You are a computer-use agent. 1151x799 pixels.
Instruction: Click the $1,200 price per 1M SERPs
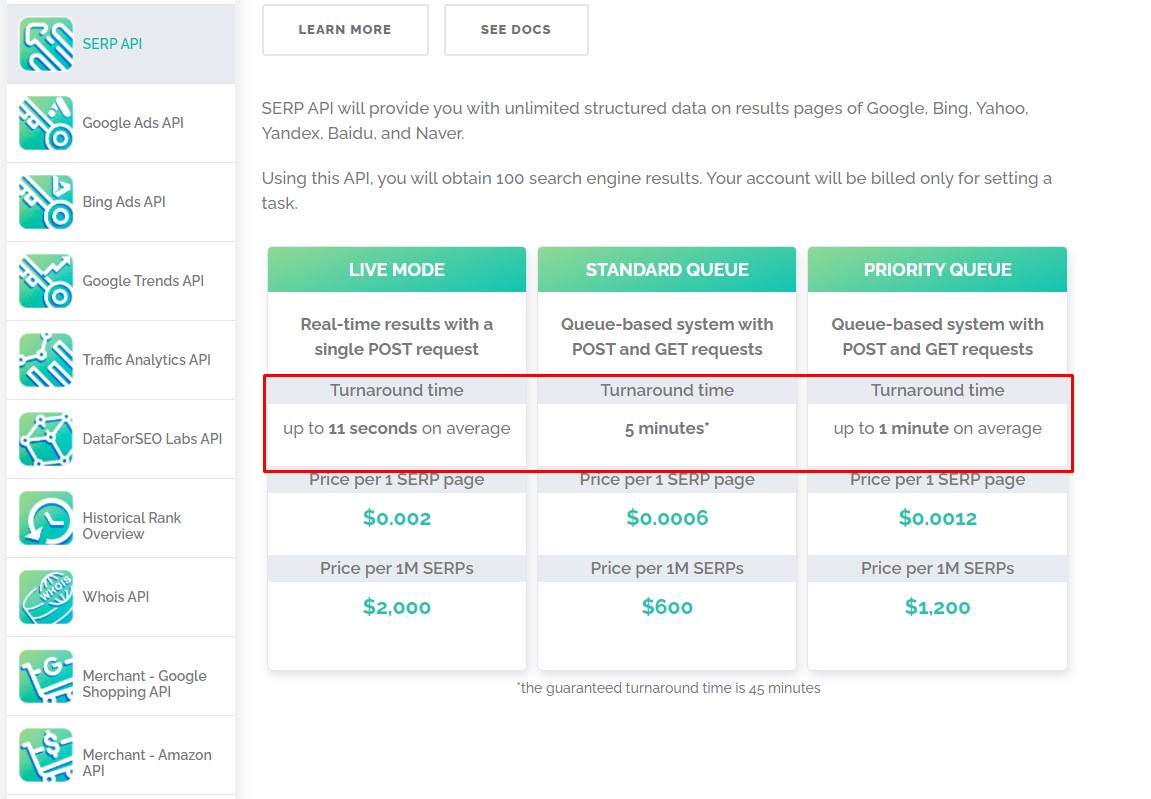click(x=937, y=607)
